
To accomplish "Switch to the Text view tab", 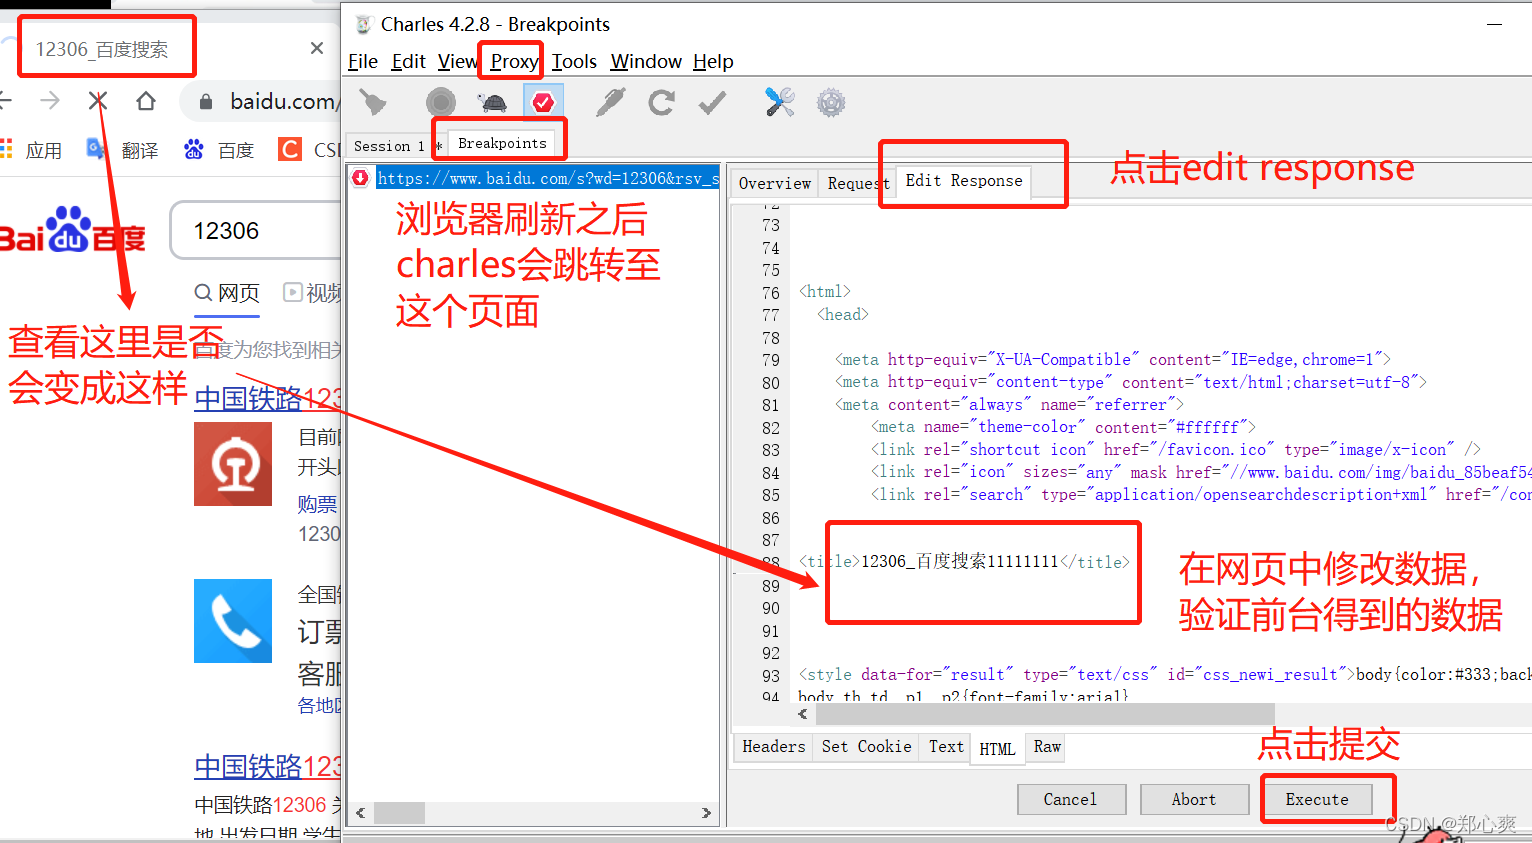I will click(946, 747).
